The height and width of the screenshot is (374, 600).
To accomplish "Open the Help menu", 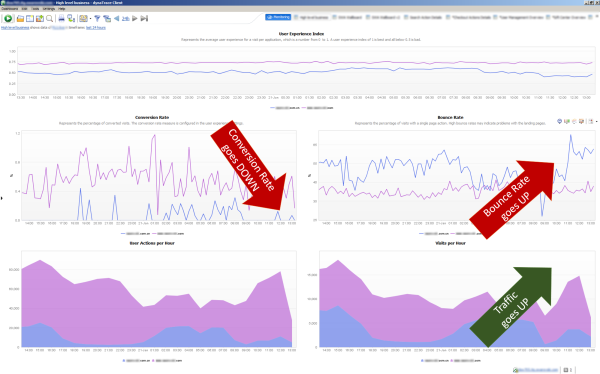I will (x=62, y=9).
